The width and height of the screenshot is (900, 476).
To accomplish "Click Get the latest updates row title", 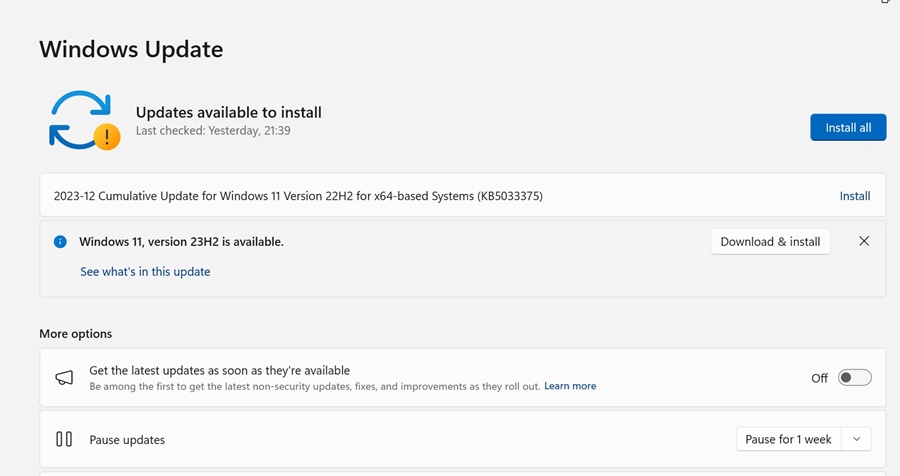I will (x=219, y=370).
